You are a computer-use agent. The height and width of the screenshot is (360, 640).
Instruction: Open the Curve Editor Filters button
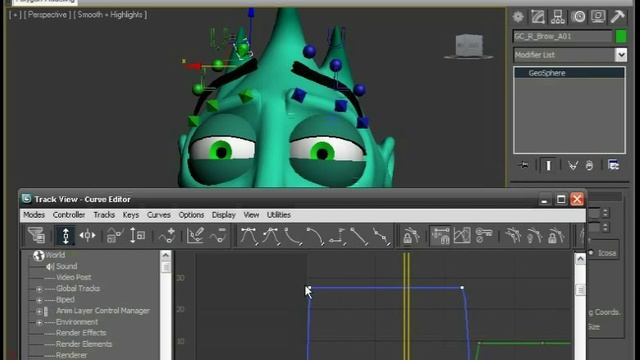tap(36, 236)
